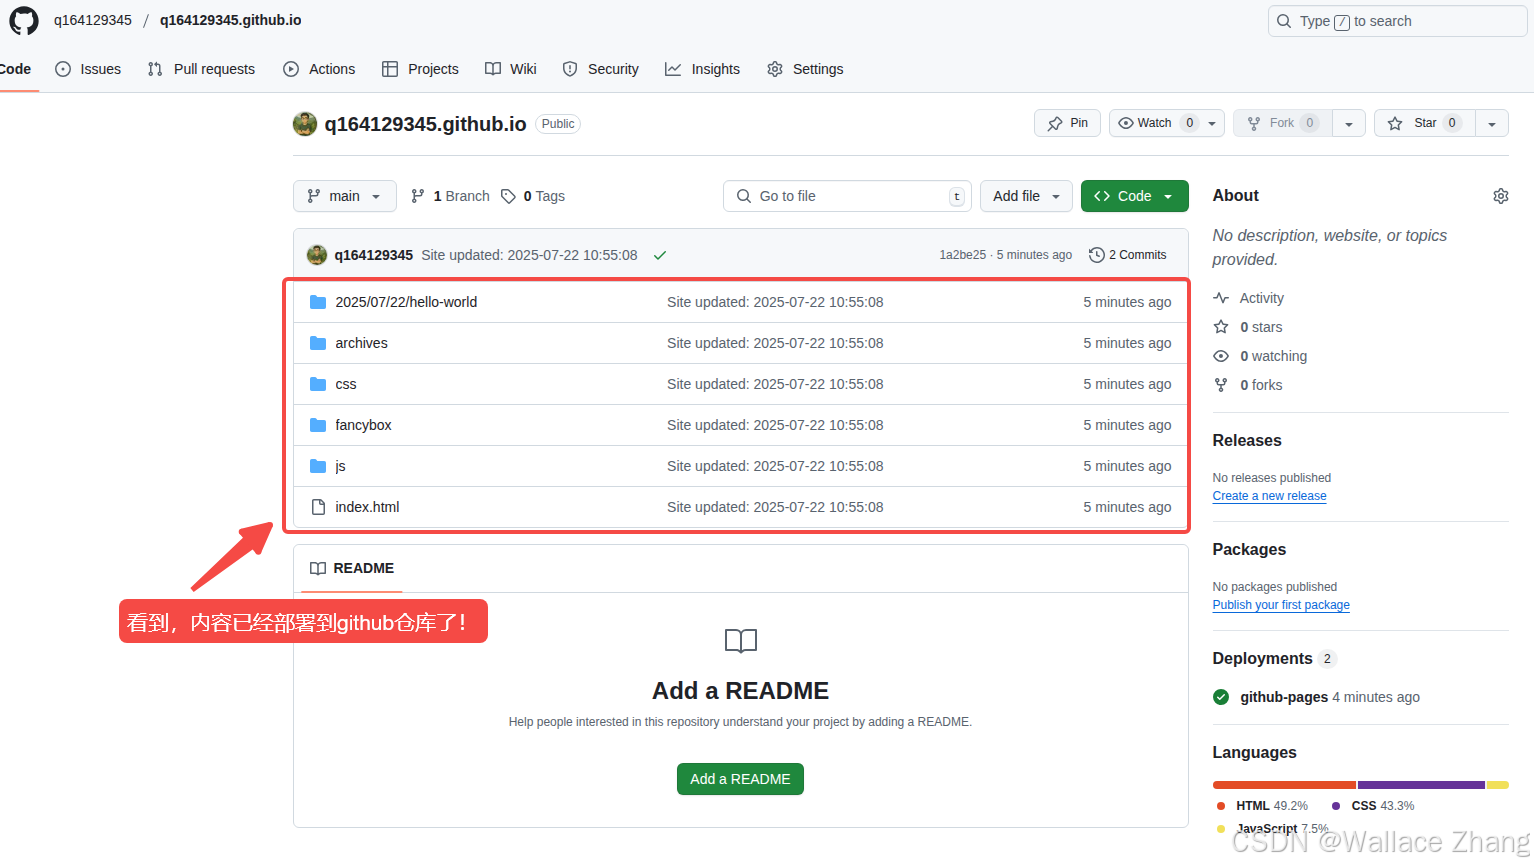View the Insights tab
This screenshot has width=1534, height=868.
pos(703,69)
